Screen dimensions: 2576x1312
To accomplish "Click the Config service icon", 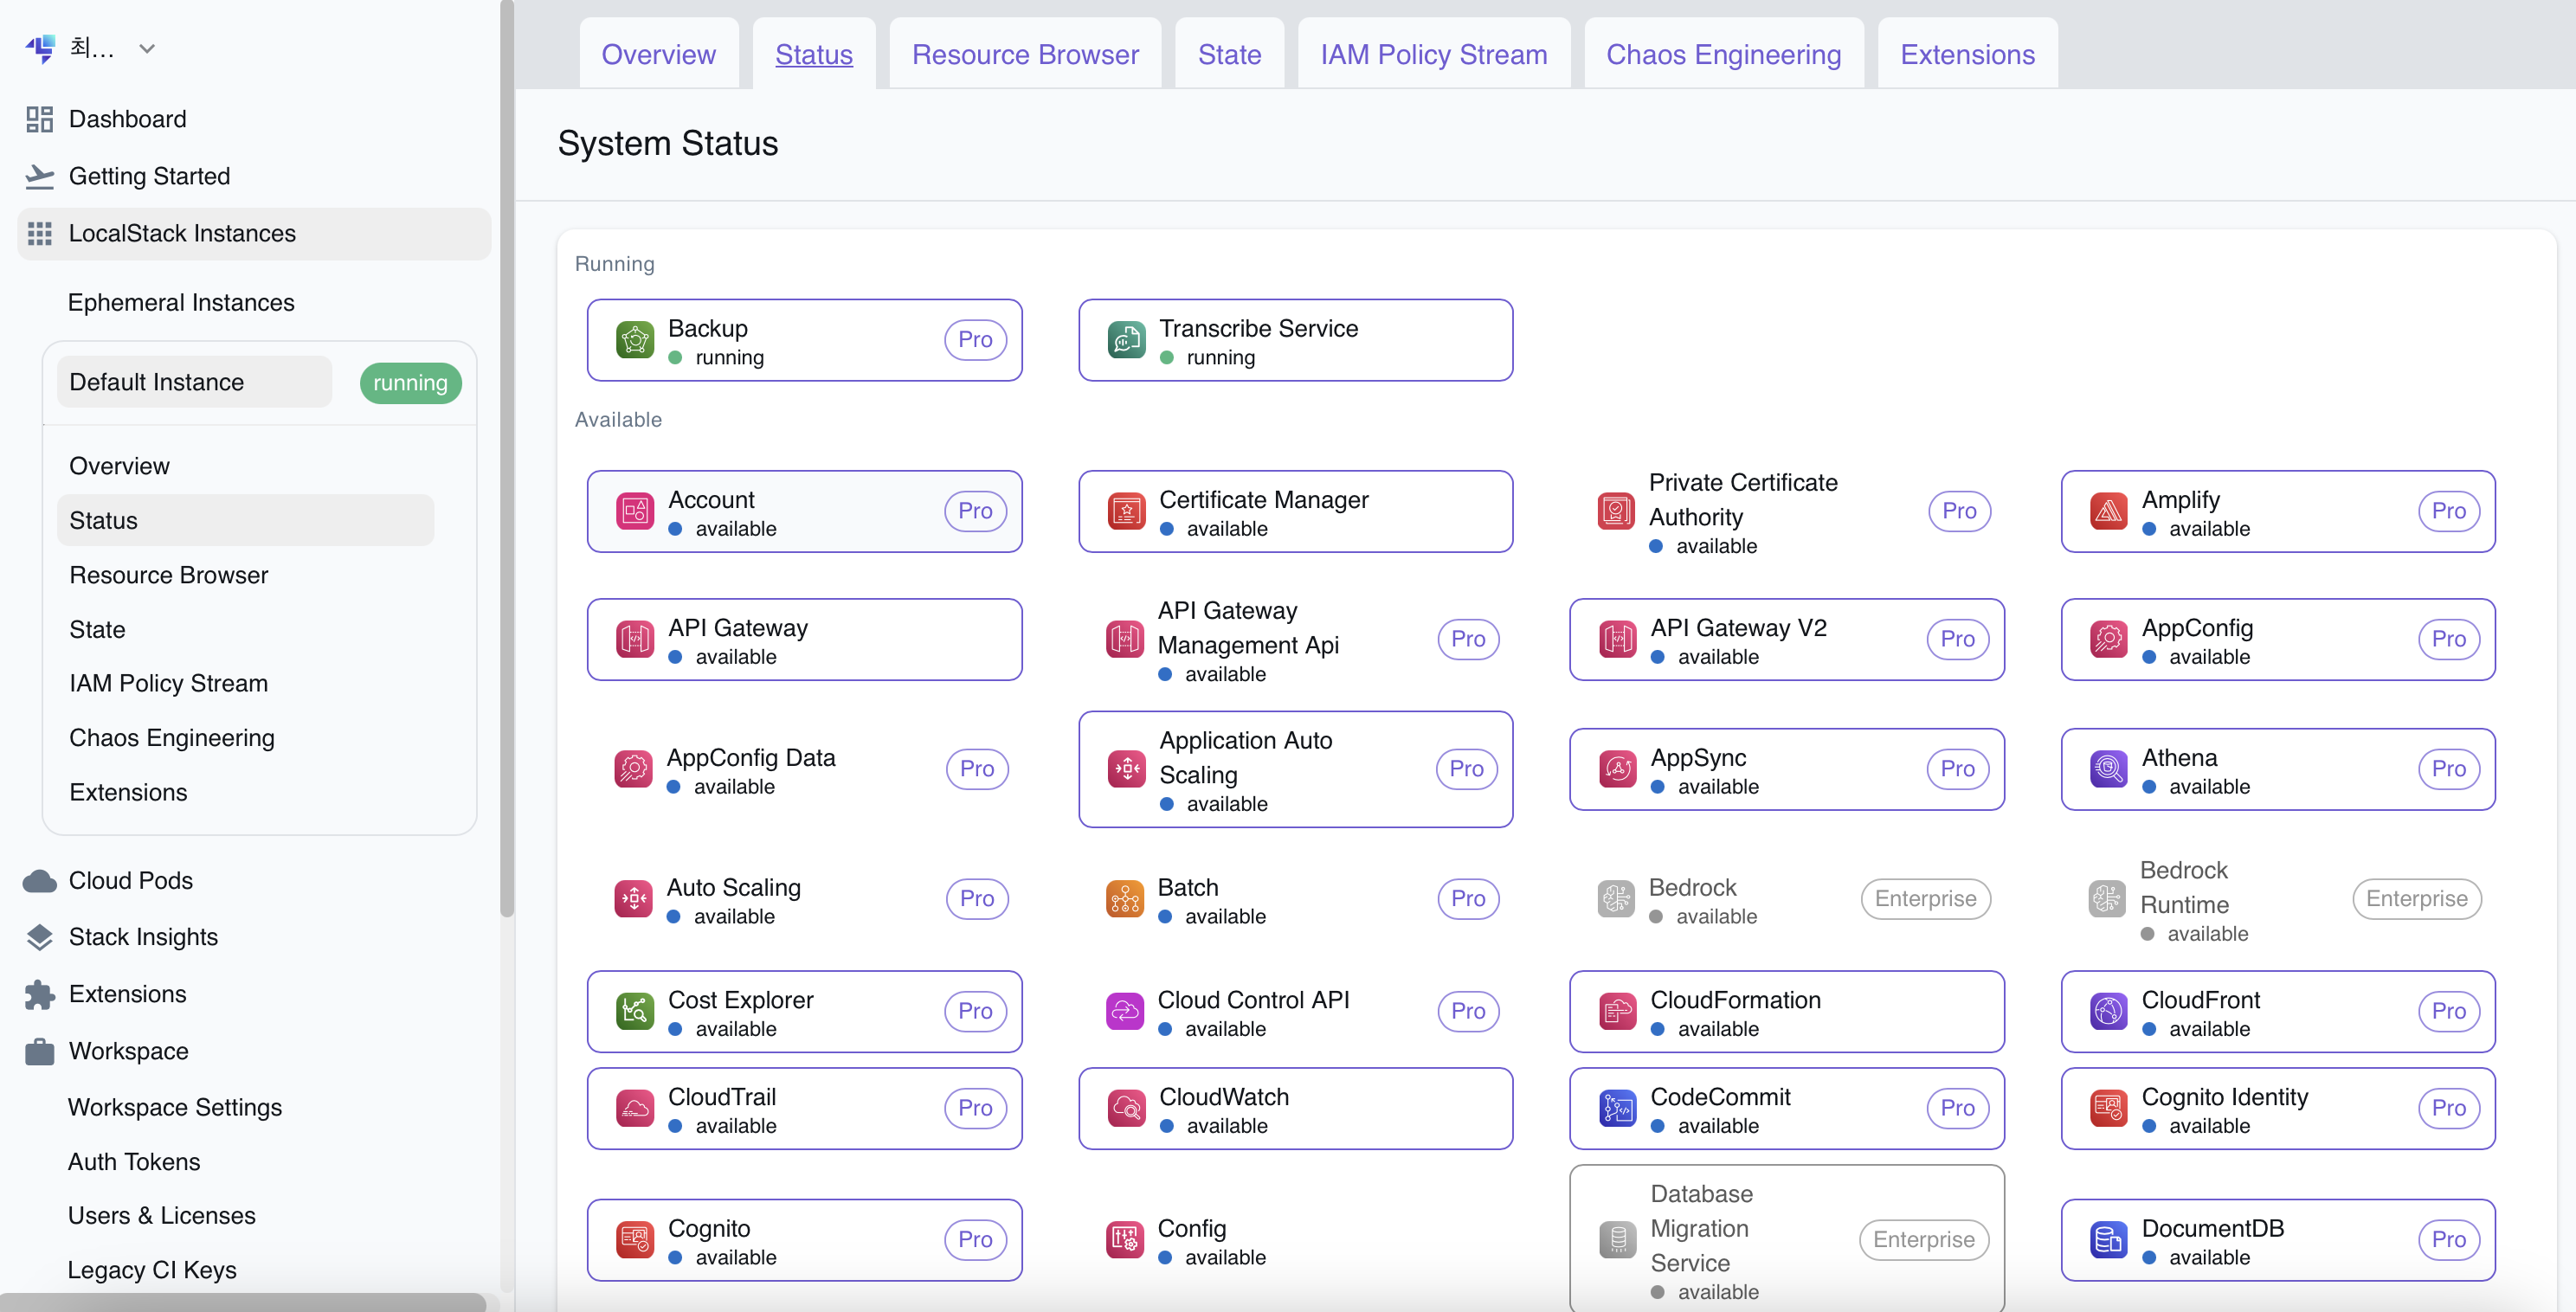I will point(1125,1240).
